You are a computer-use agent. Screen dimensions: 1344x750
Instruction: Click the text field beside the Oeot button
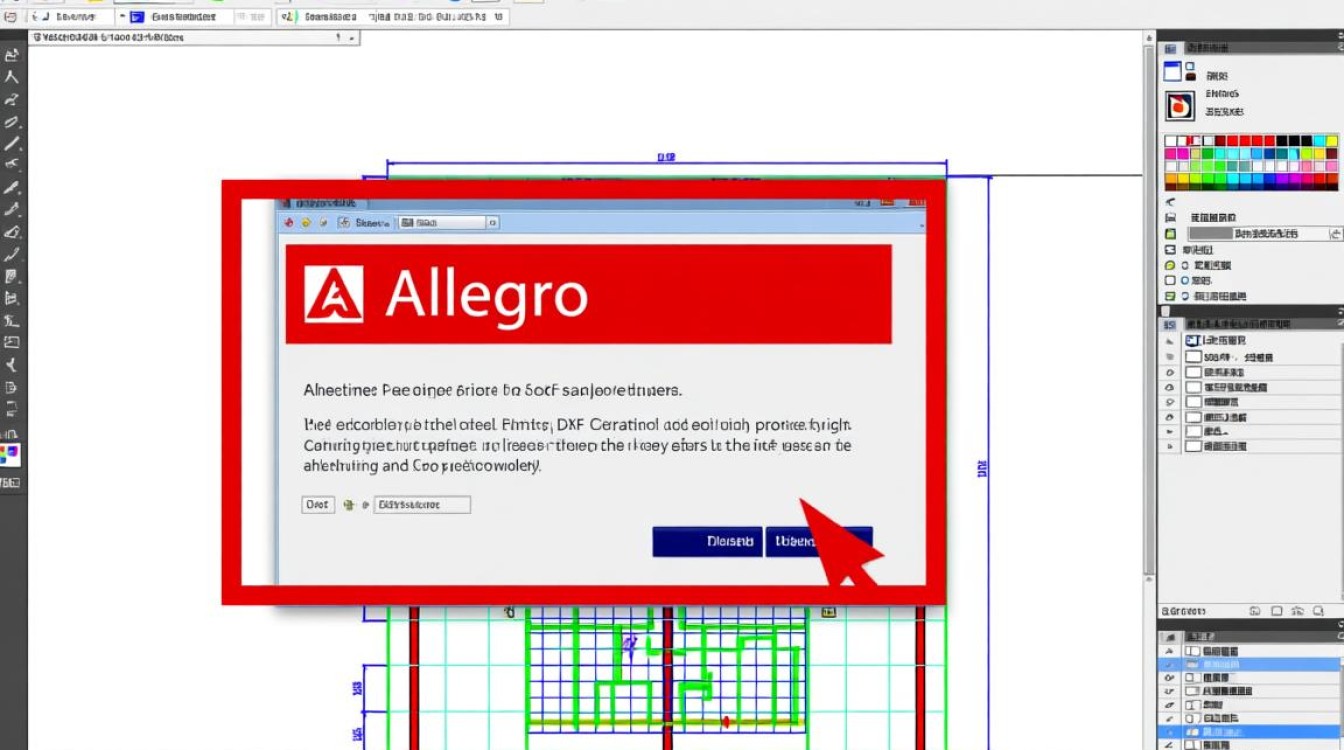(x=422, y=505)
